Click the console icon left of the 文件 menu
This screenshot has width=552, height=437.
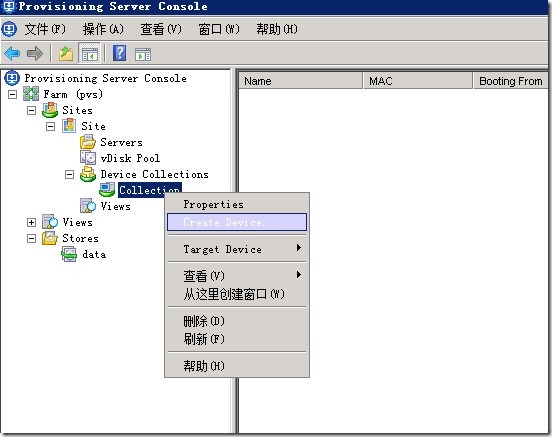9,29
